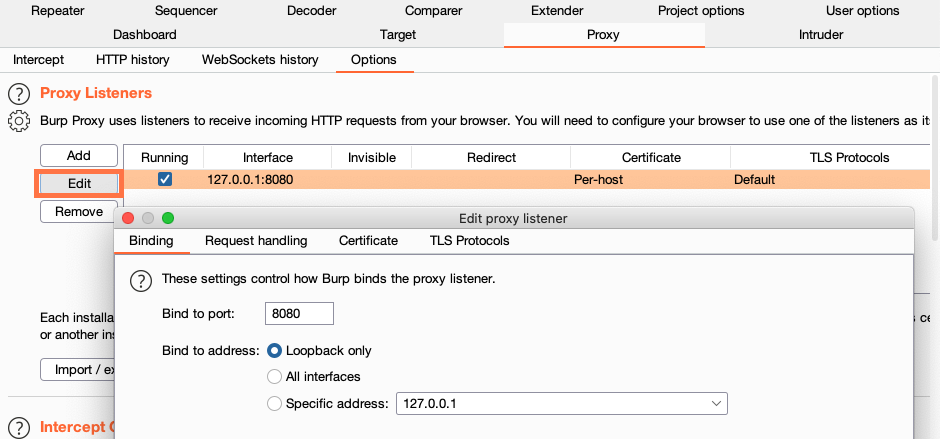Open the Project options tab
This screenshot has height=439, width=940.
pos(701,11)
